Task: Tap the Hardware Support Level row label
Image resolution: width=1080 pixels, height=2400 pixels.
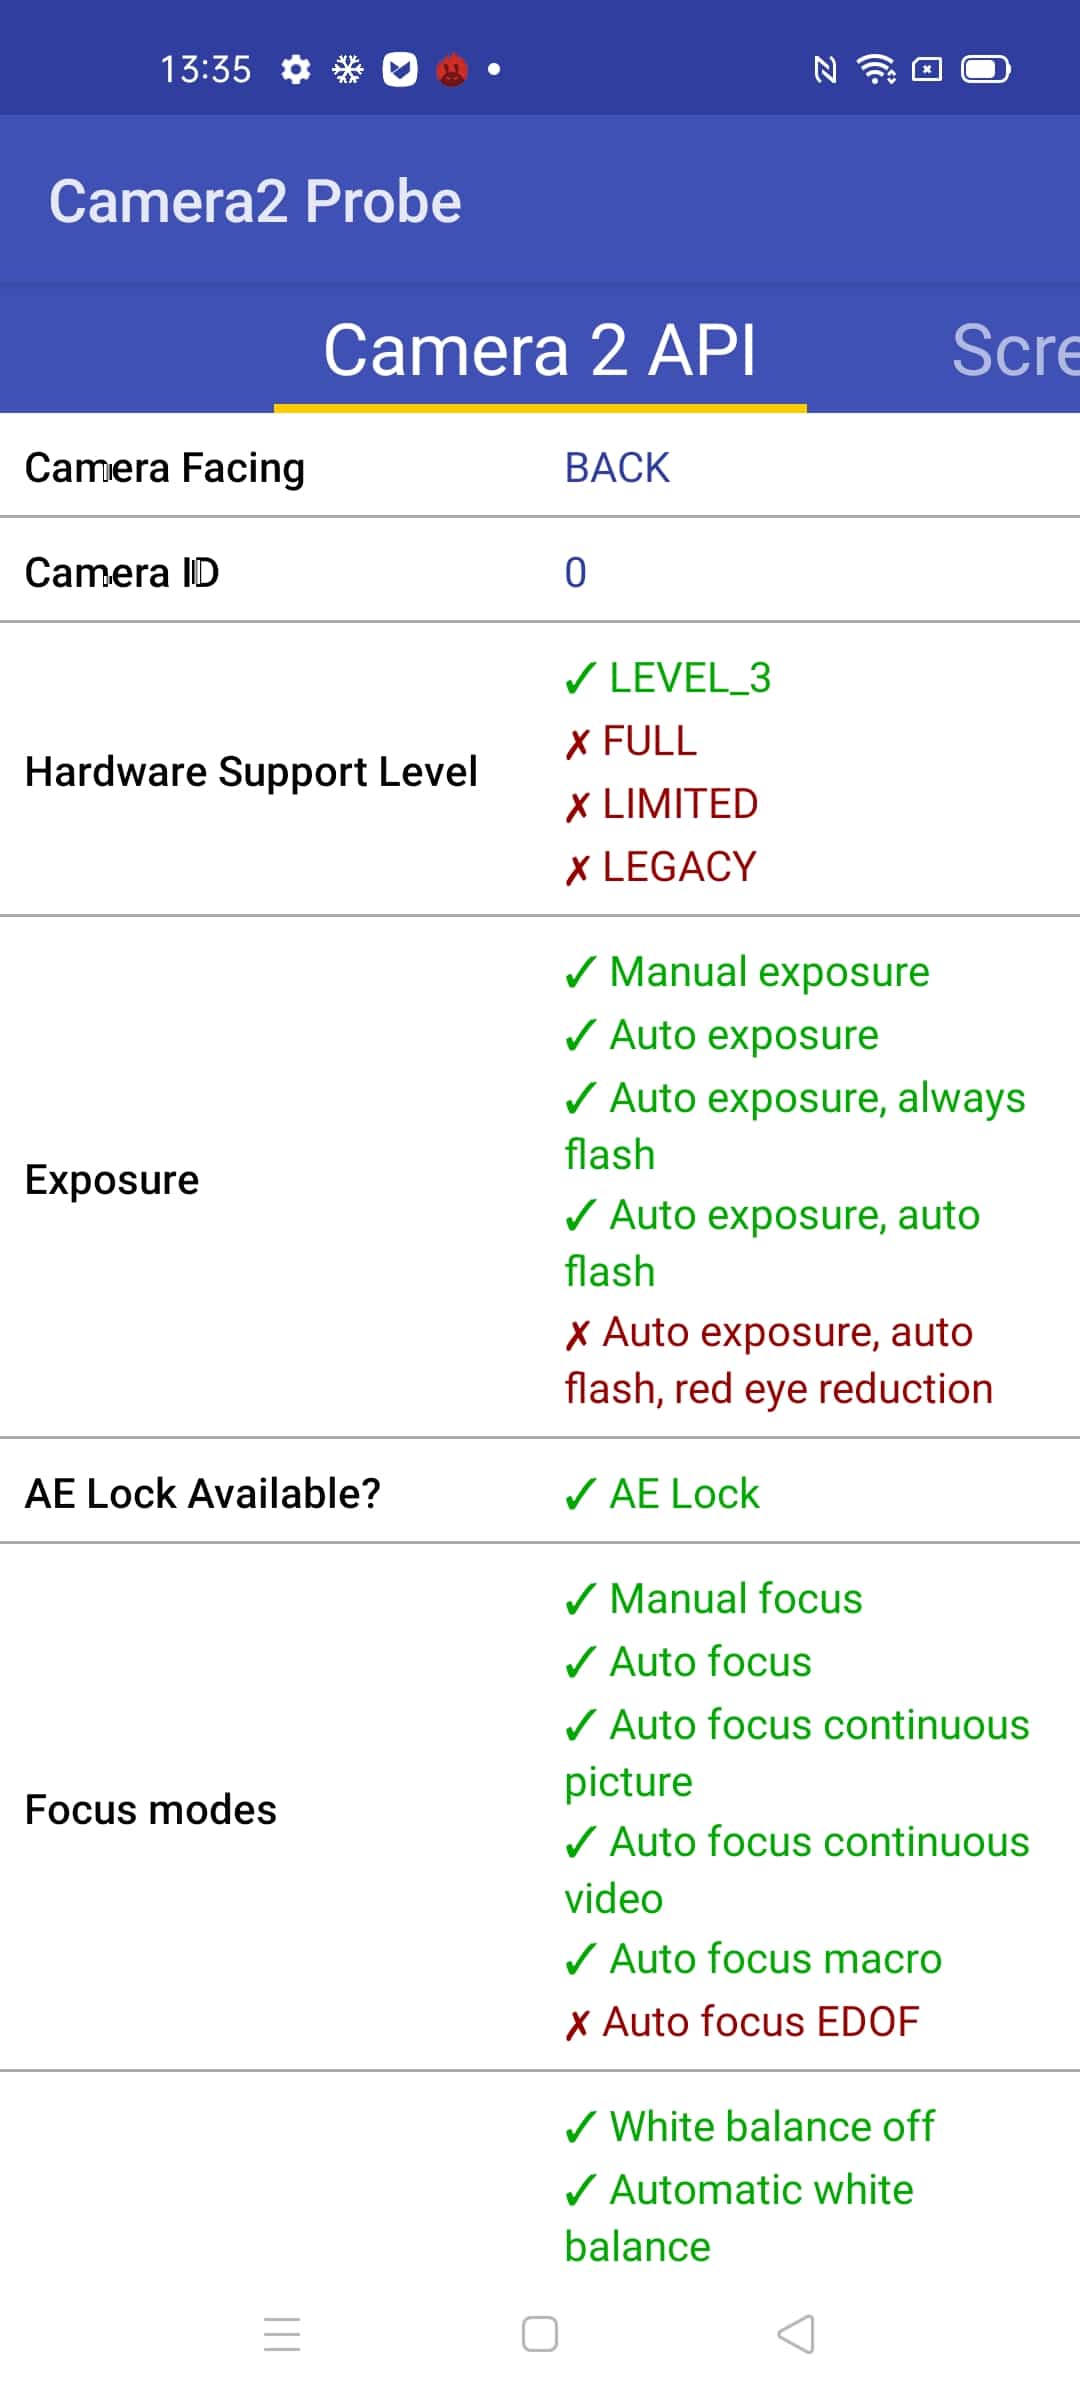Action: tap(251, 772)
